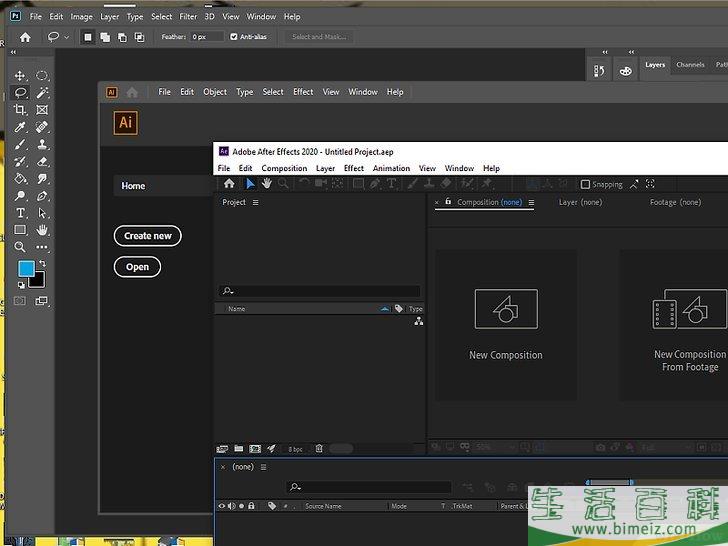The height and width of the screenshot is (546, 728).
Task: Switch to the Channels tab in Photoshop
Action: coord(690,65)
